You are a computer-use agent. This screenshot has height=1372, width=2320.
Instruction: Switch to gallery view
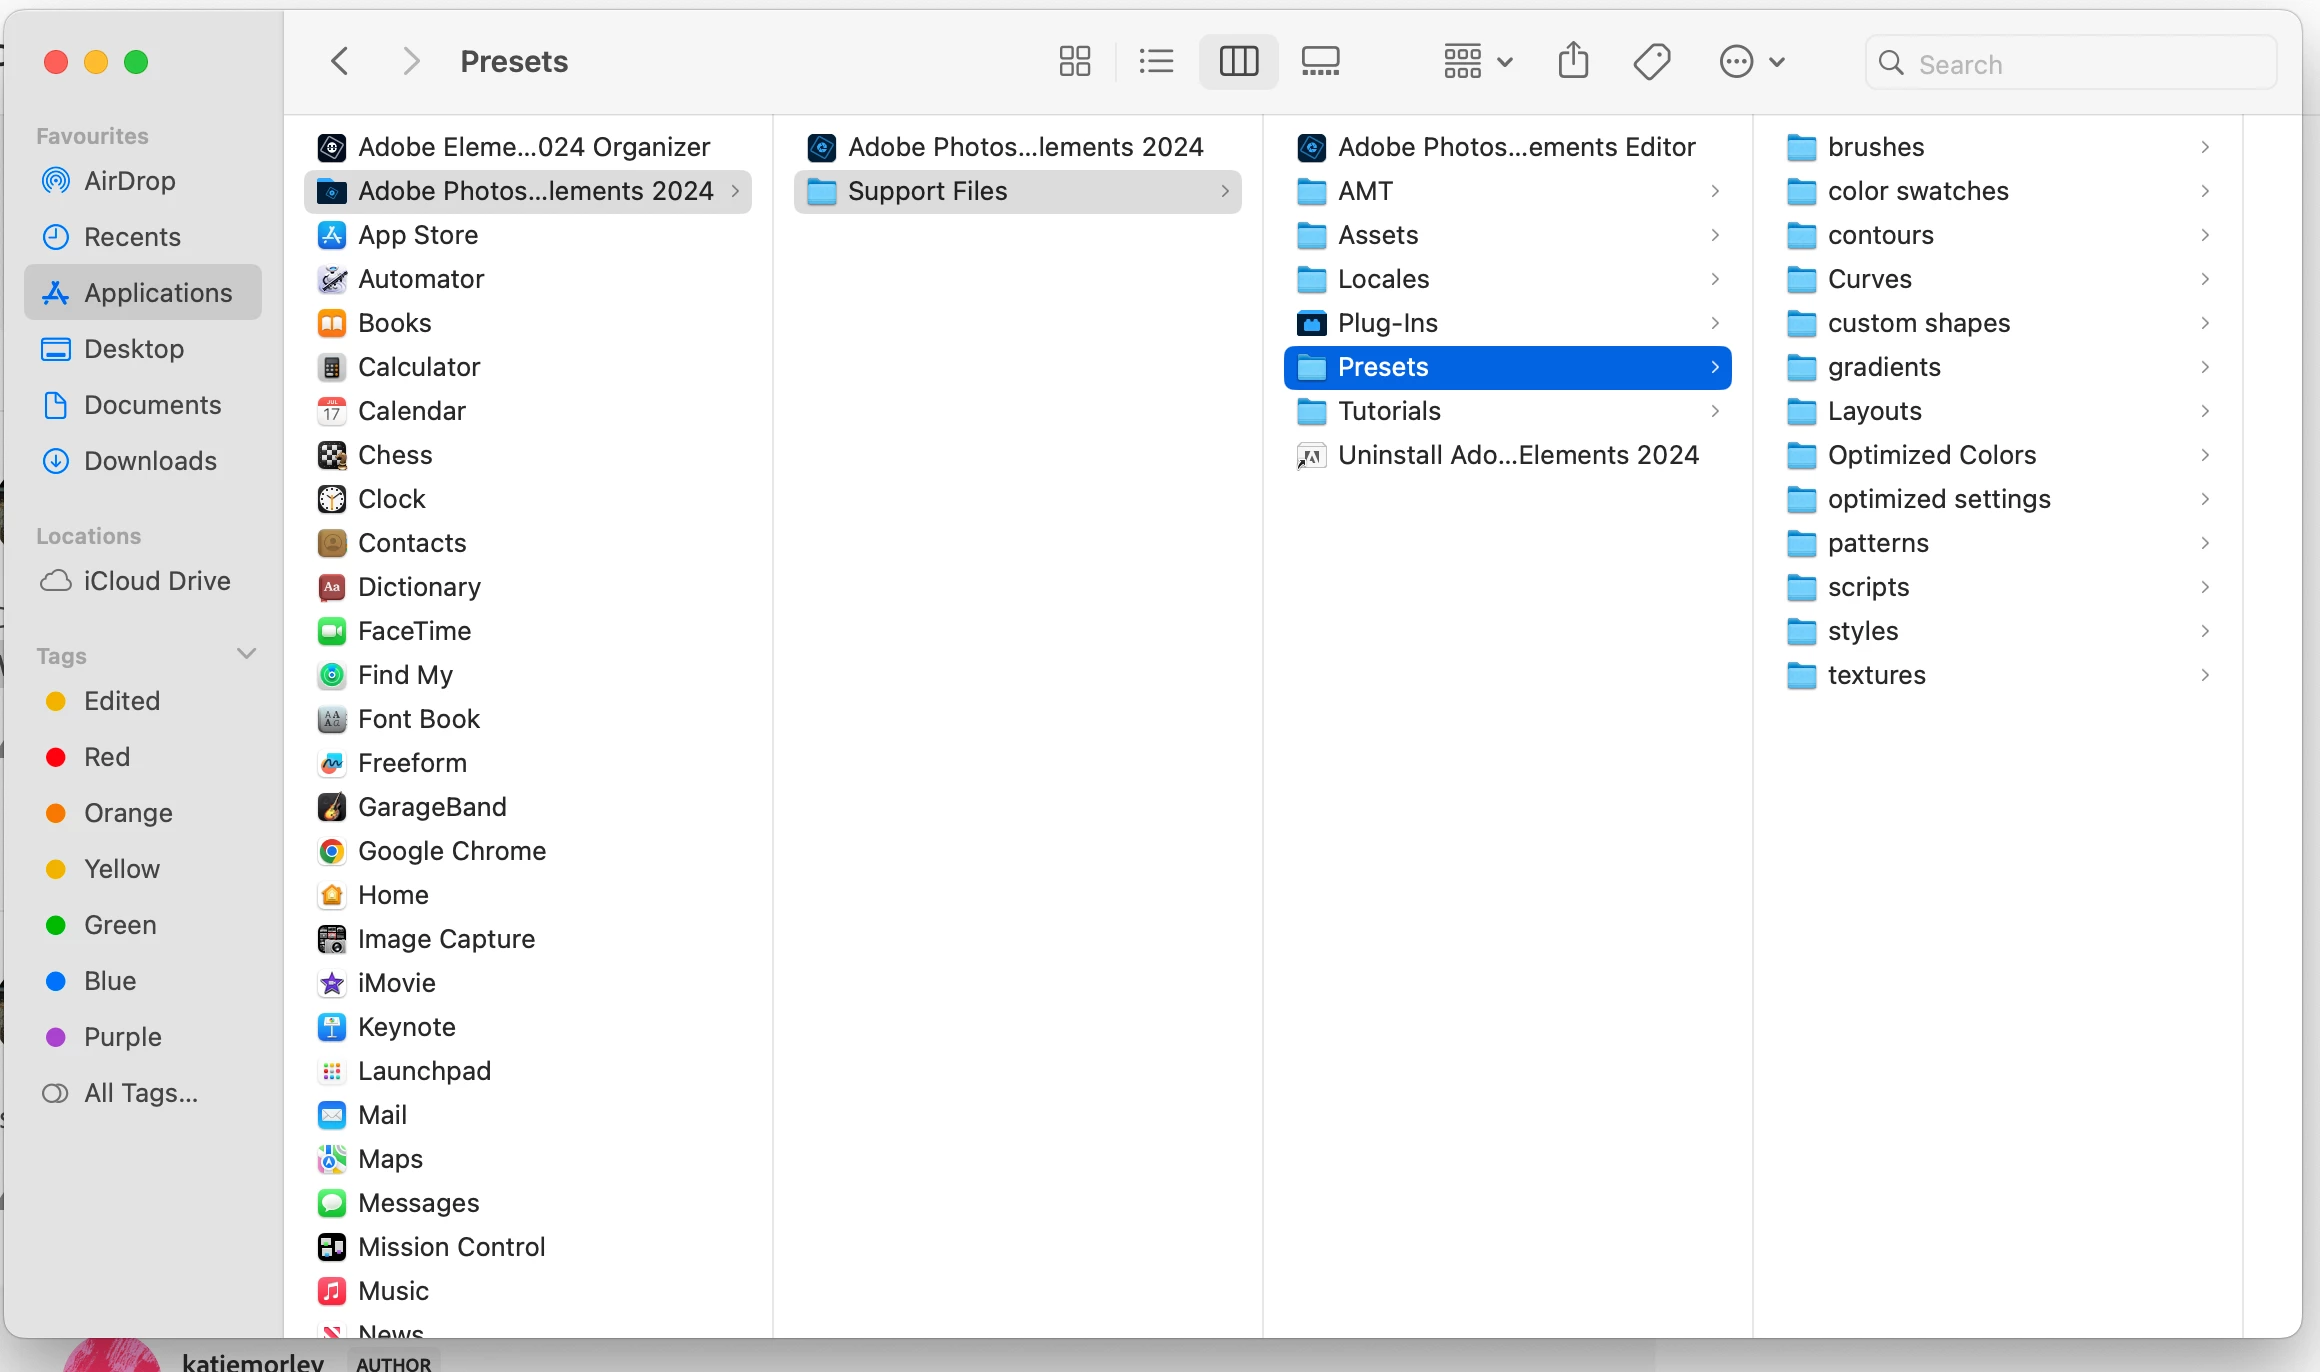[1320, 62]
